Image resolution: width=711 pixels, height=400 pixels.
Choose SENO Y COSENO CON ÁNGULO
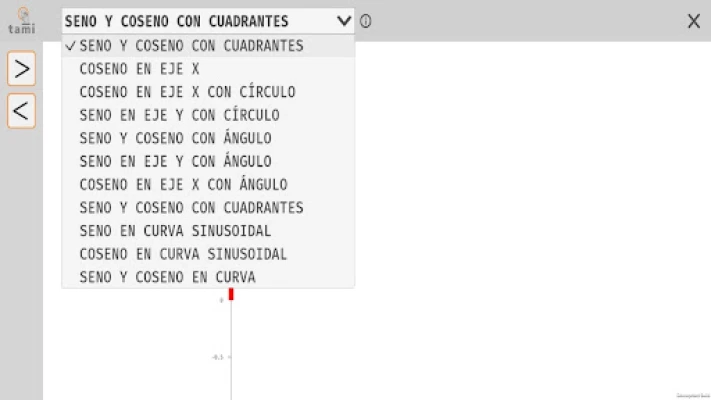click(175, 138)
